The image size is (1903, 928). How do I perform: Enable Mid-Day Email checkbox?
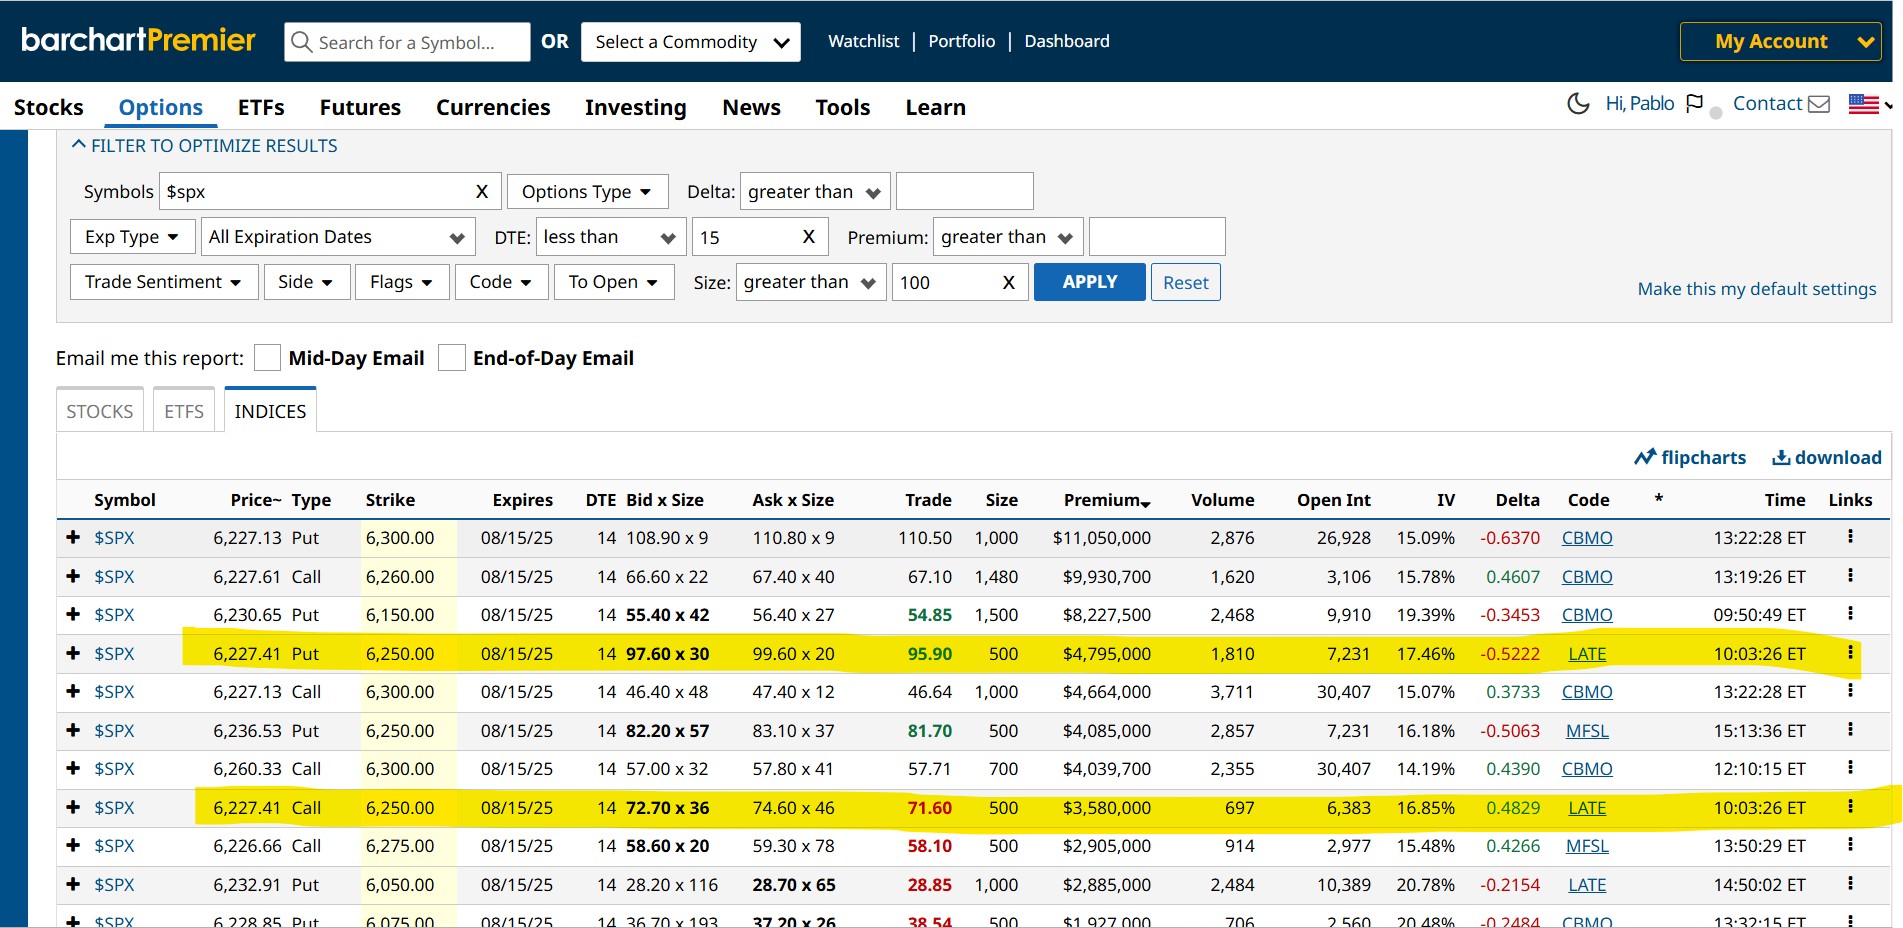click(267, 358)
